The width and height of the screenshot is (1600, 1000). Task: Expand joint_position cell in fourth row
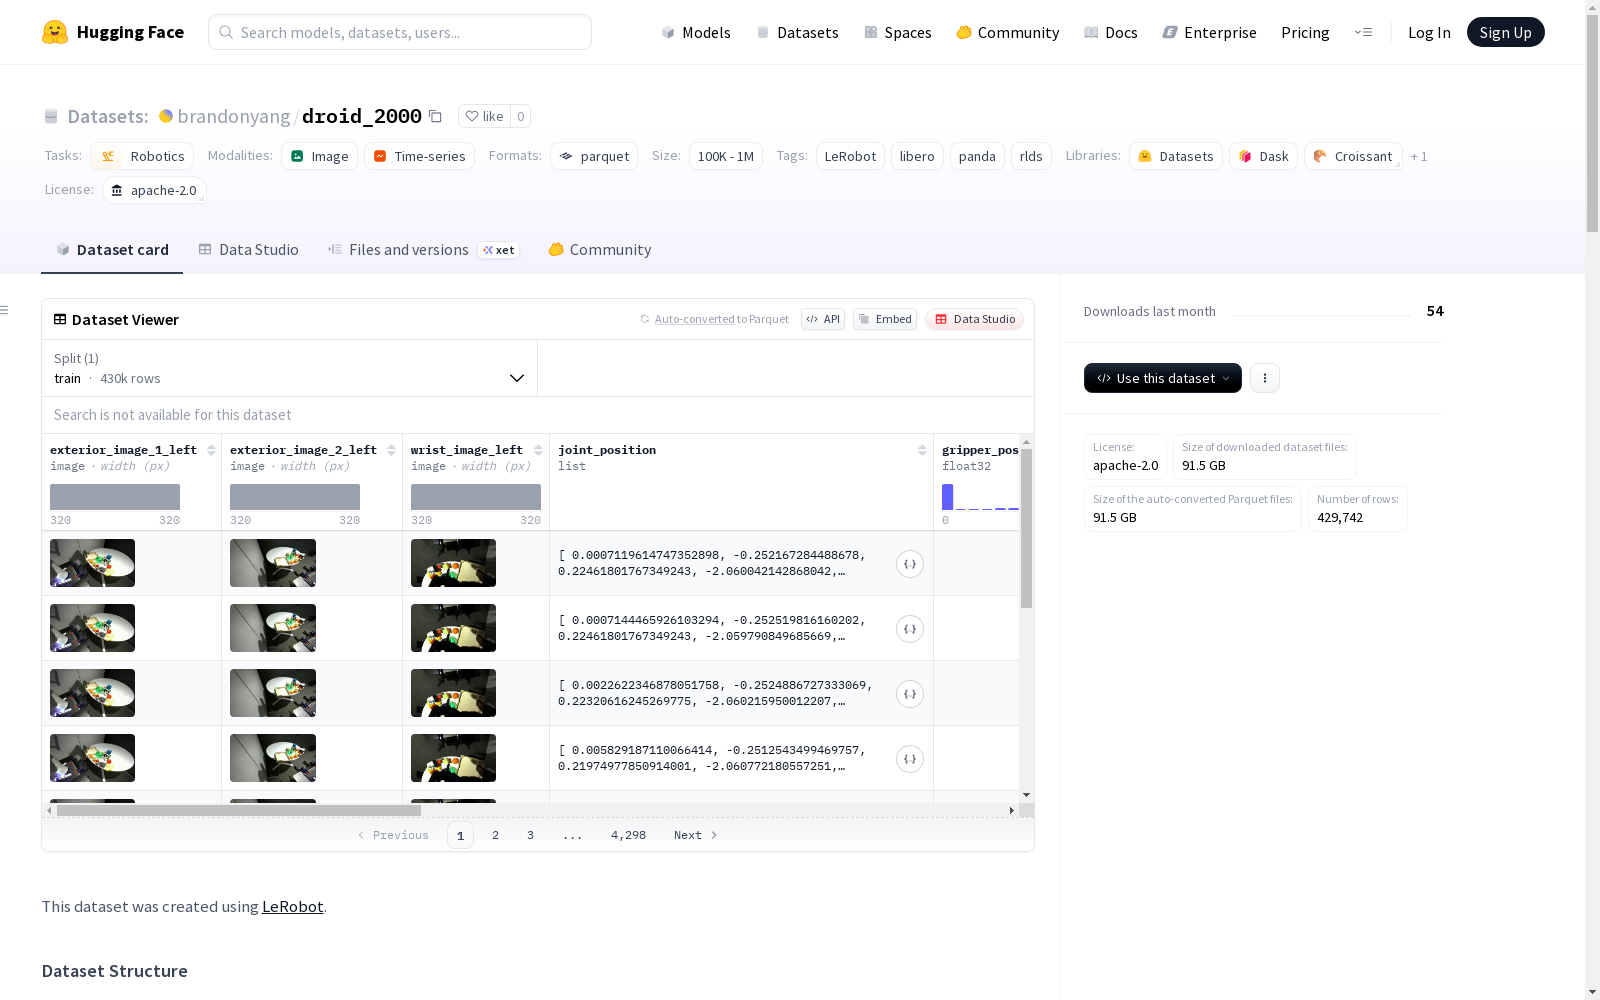(910, 759)
